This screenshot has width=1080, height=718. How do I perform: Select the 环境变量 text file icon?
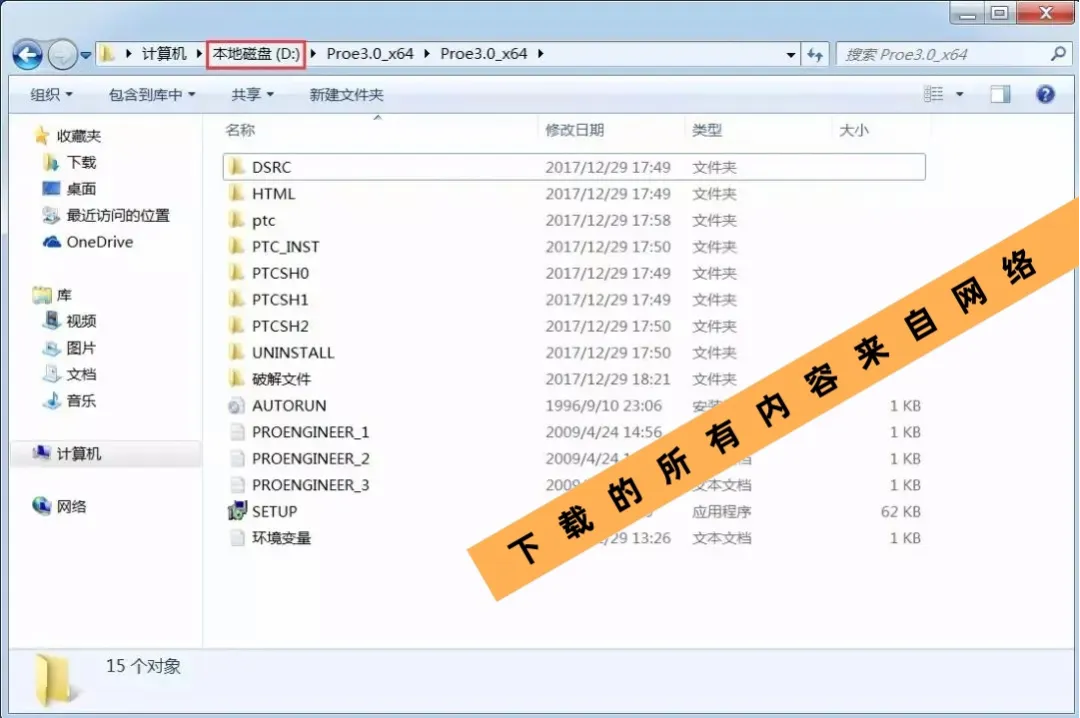click(237, 537)
